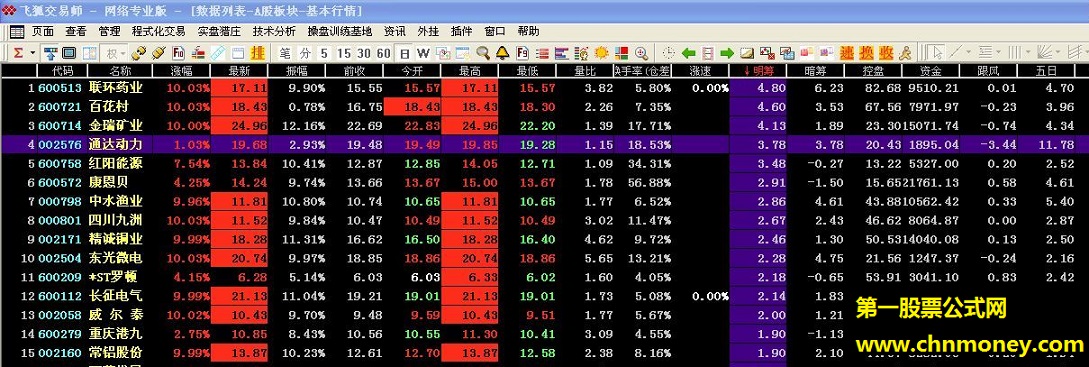
Task: Click the yellow bell alert icon
Action: [502, 53]
